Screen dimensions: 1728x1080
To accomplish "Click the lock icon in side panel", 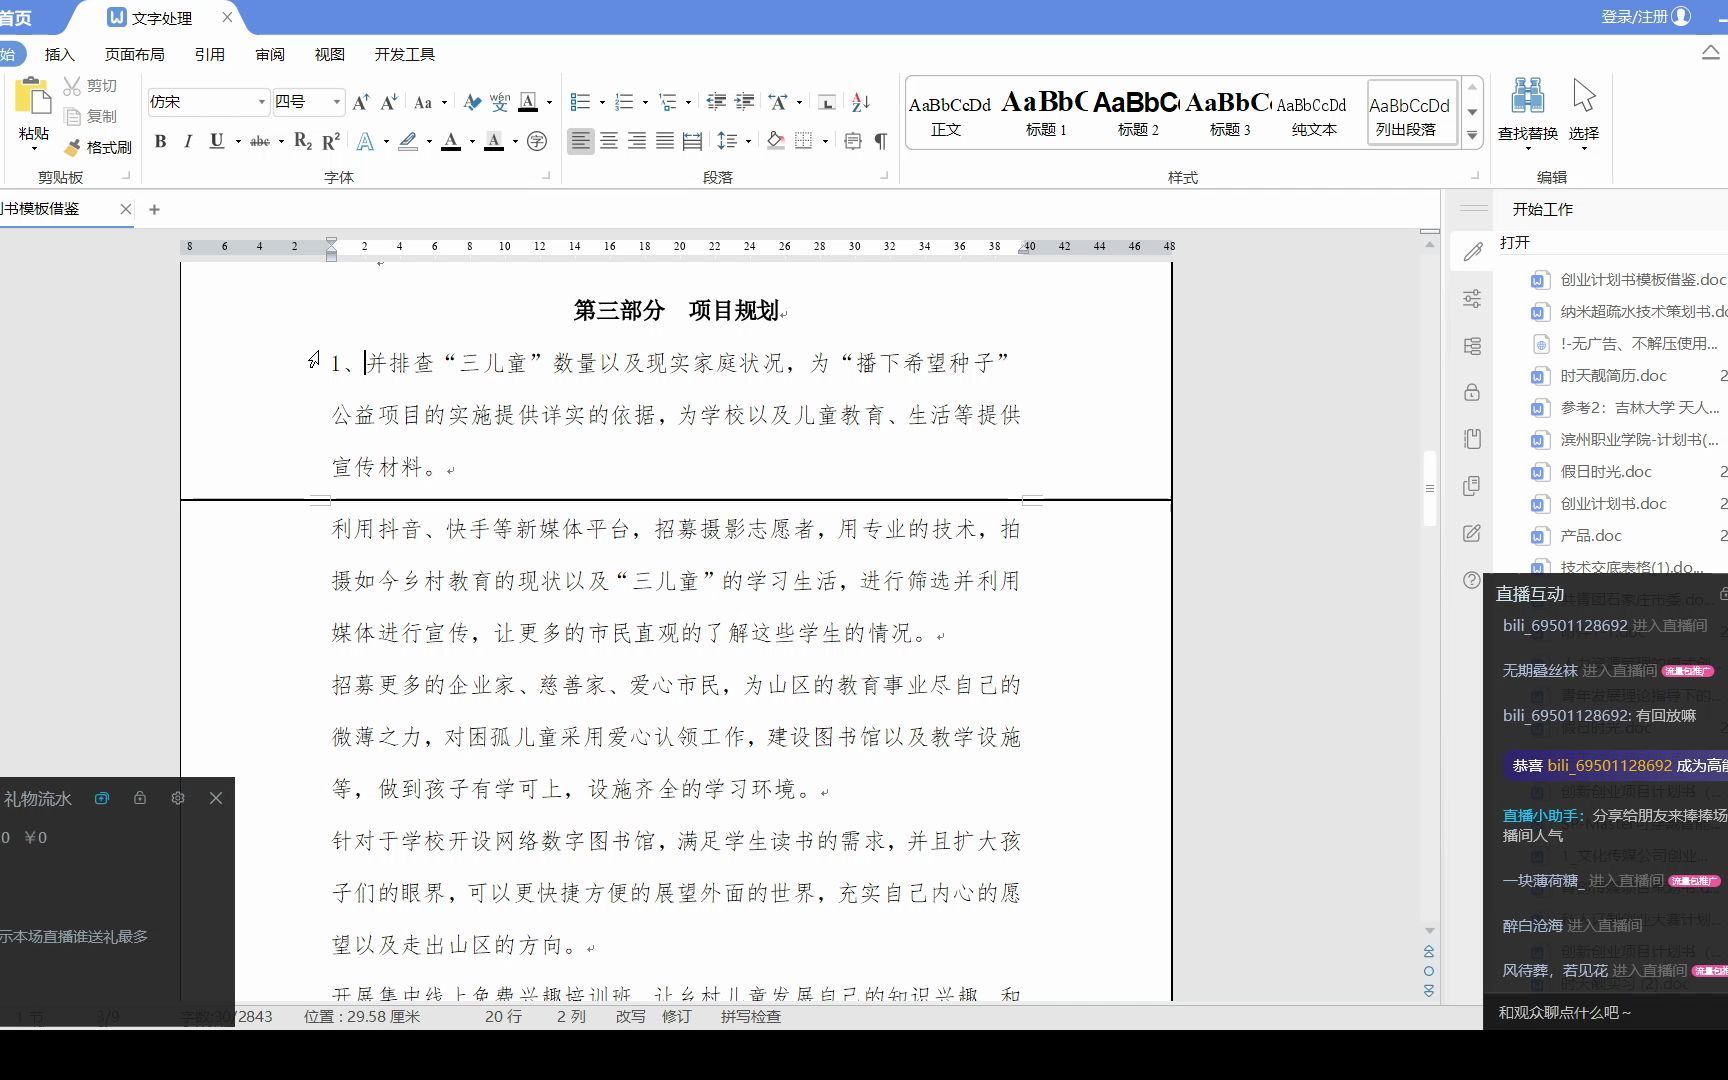I will (x=1472, y=392).
